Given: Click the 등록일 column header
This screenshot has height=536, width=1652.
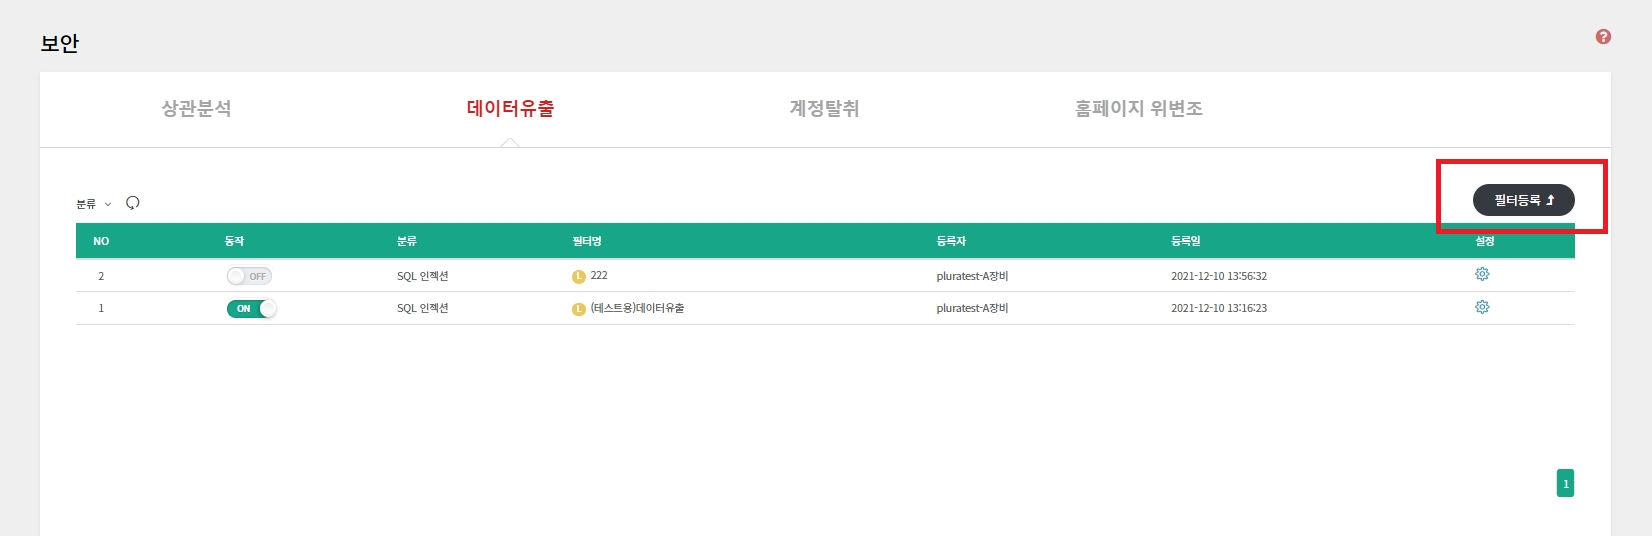Looking at the screenshot, I should pos(1185,241).
